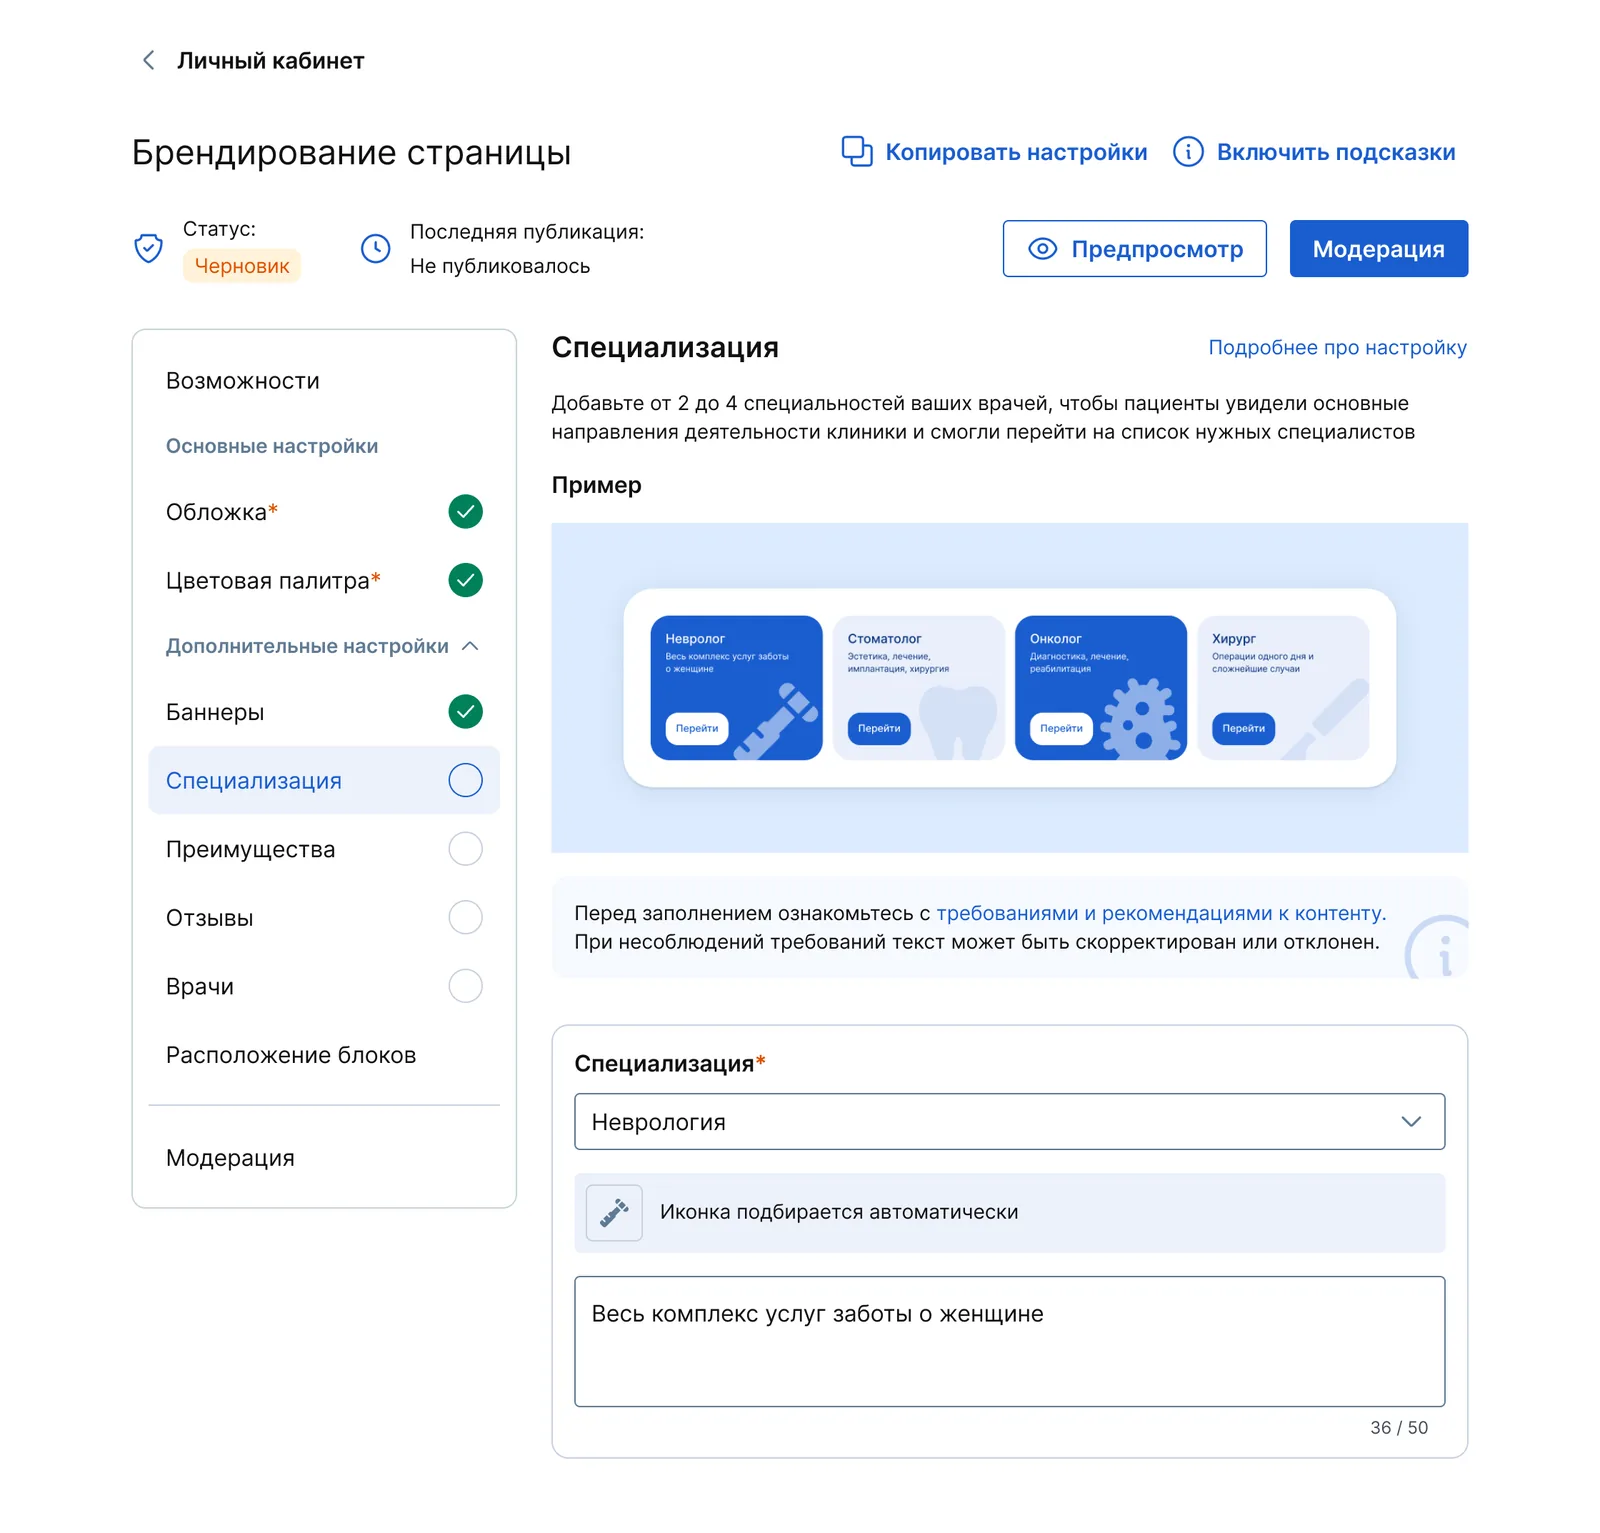
Task: Click the dropdown chevron in the Специализация field
Action: pos(1411,1121)
